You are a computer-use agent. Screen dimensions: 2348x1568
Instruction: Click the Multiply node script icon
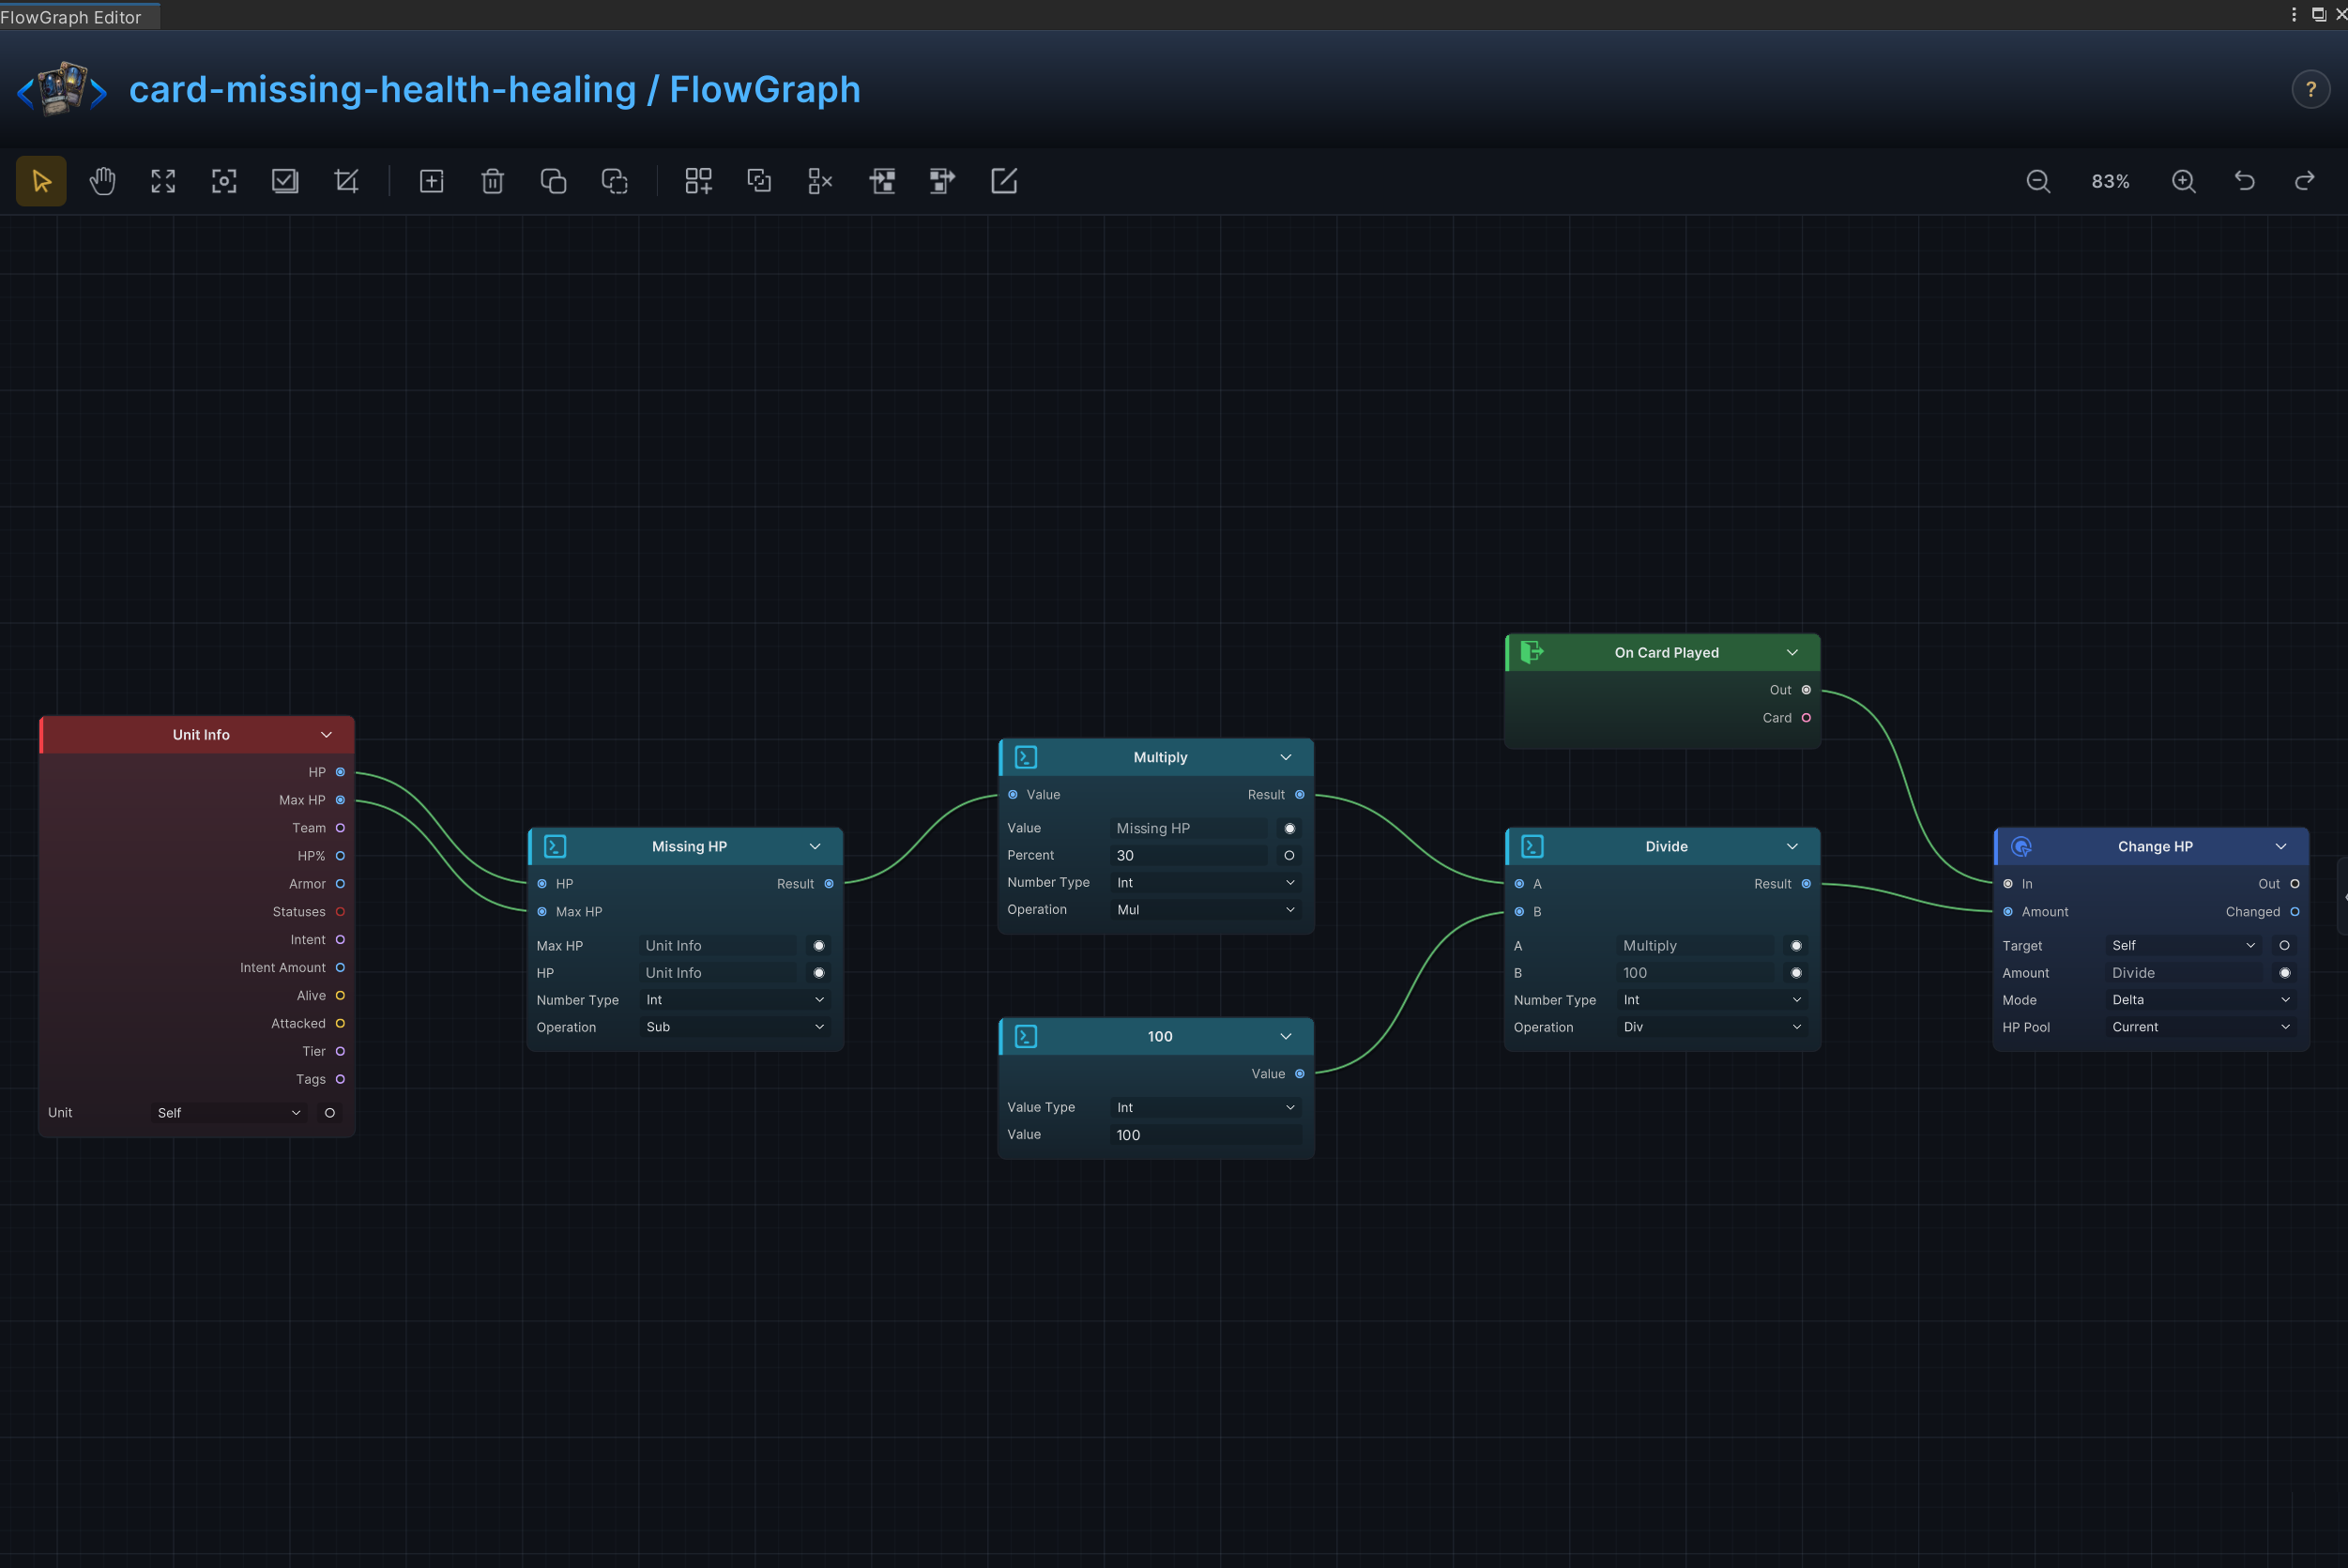tap(1026, 758)
